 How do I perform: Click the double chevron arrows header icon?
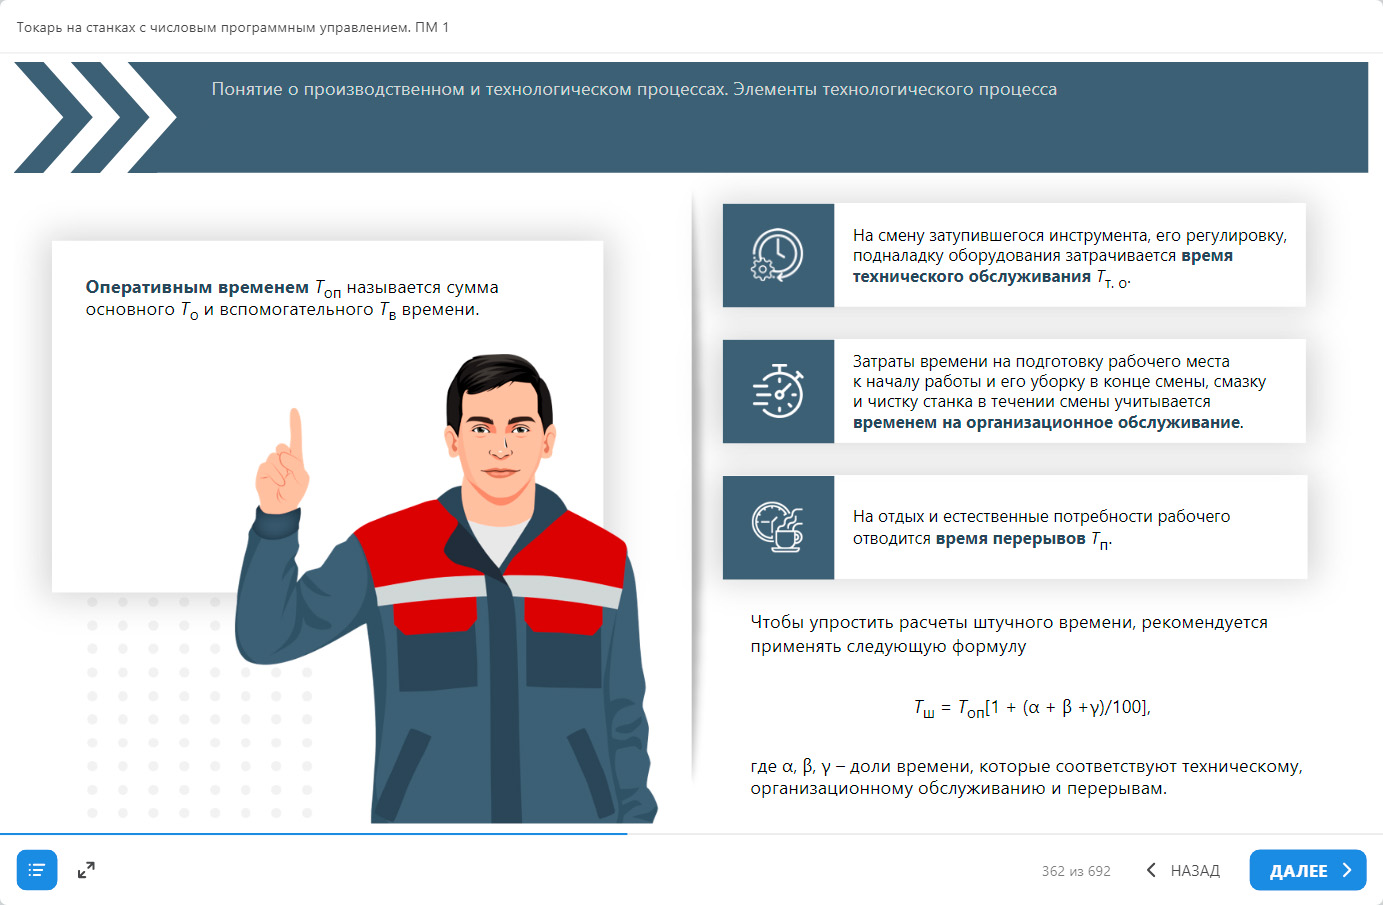94,117
